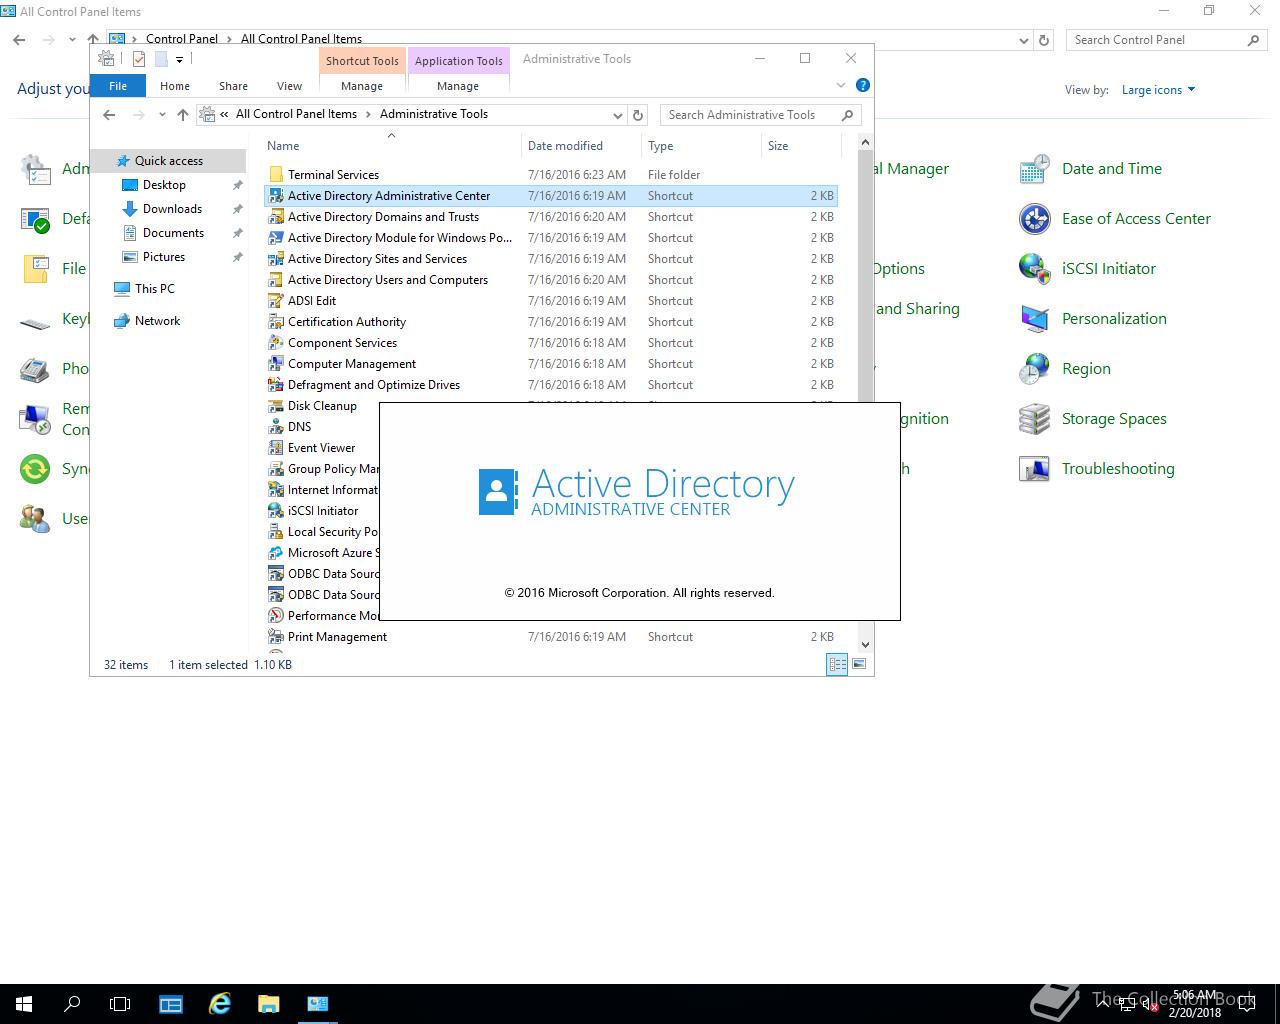Image resolution: width=1280 pixels, height=1024 pixels.
Task: Open Control Panel recent locations dropdown
Action: coord(72,40)
